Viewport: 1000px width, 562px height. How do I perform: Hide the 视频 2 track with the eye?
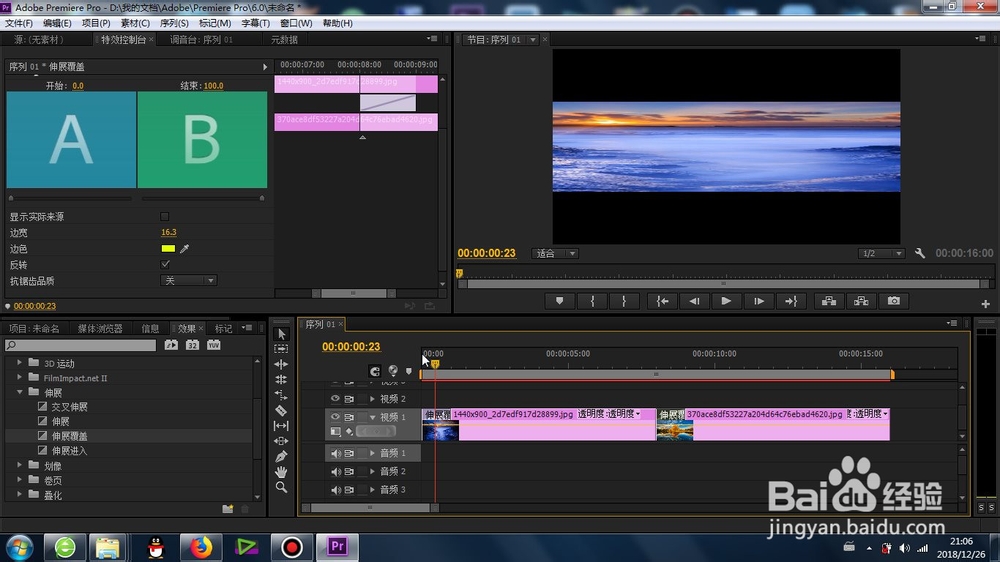pyautogui.click(x=335, y=399)
